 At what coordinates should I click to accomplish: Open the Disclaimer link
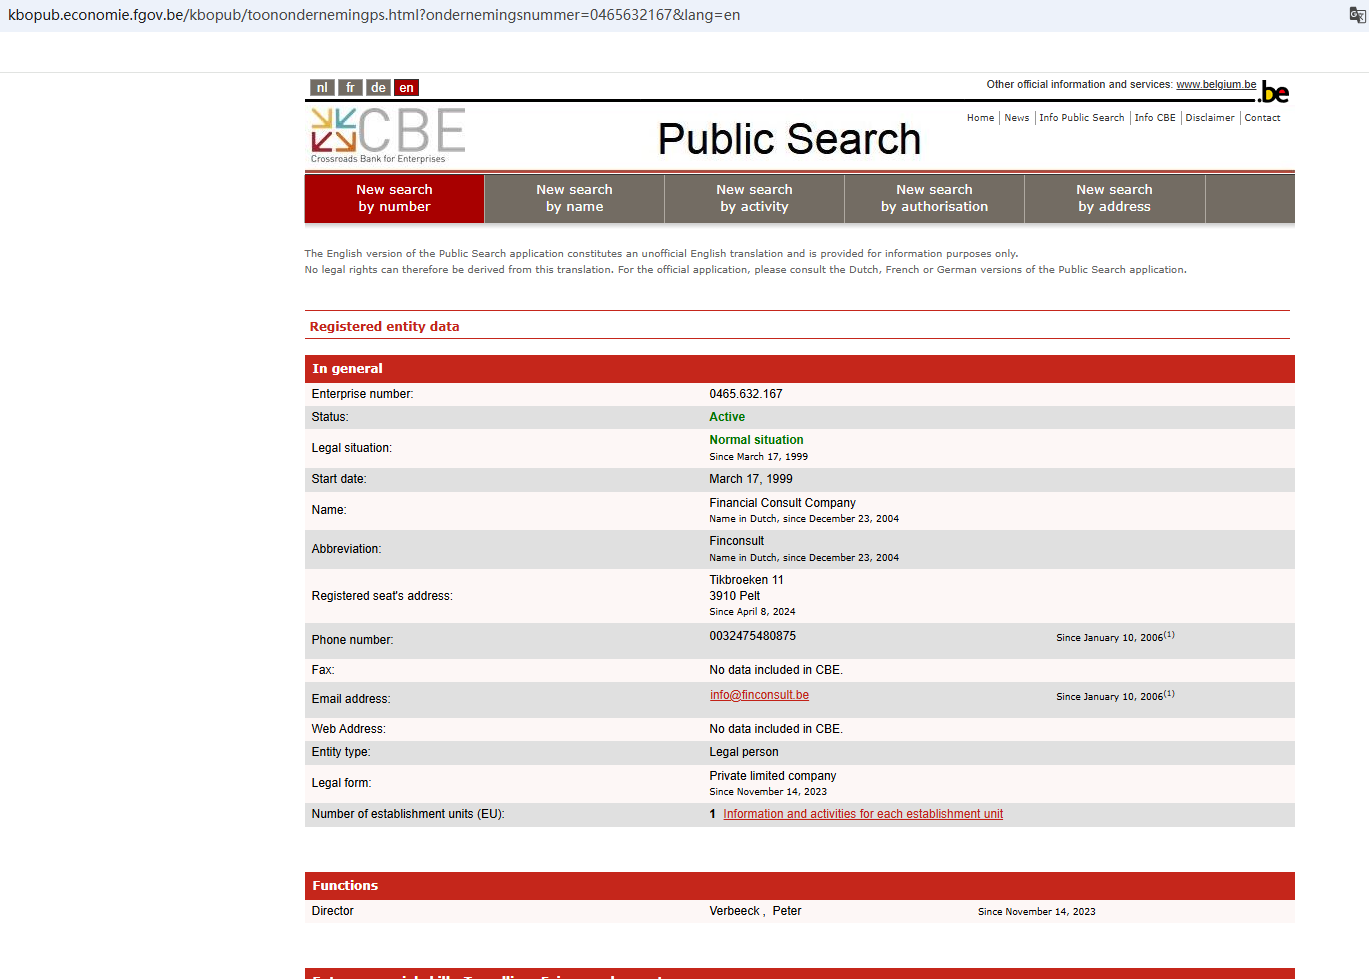click(1210, 118)
